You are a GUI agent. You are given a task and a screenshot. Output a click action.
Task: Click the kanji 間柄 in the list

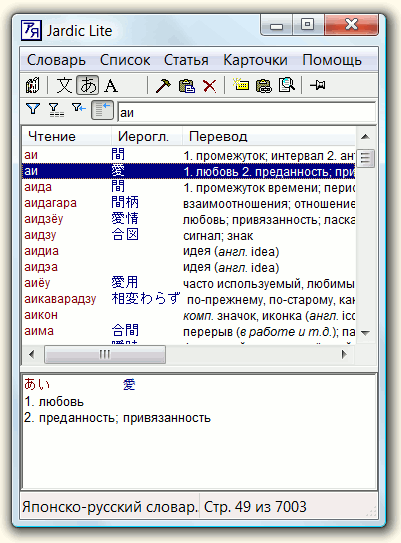pyautogui.click(x=125, y=202)
